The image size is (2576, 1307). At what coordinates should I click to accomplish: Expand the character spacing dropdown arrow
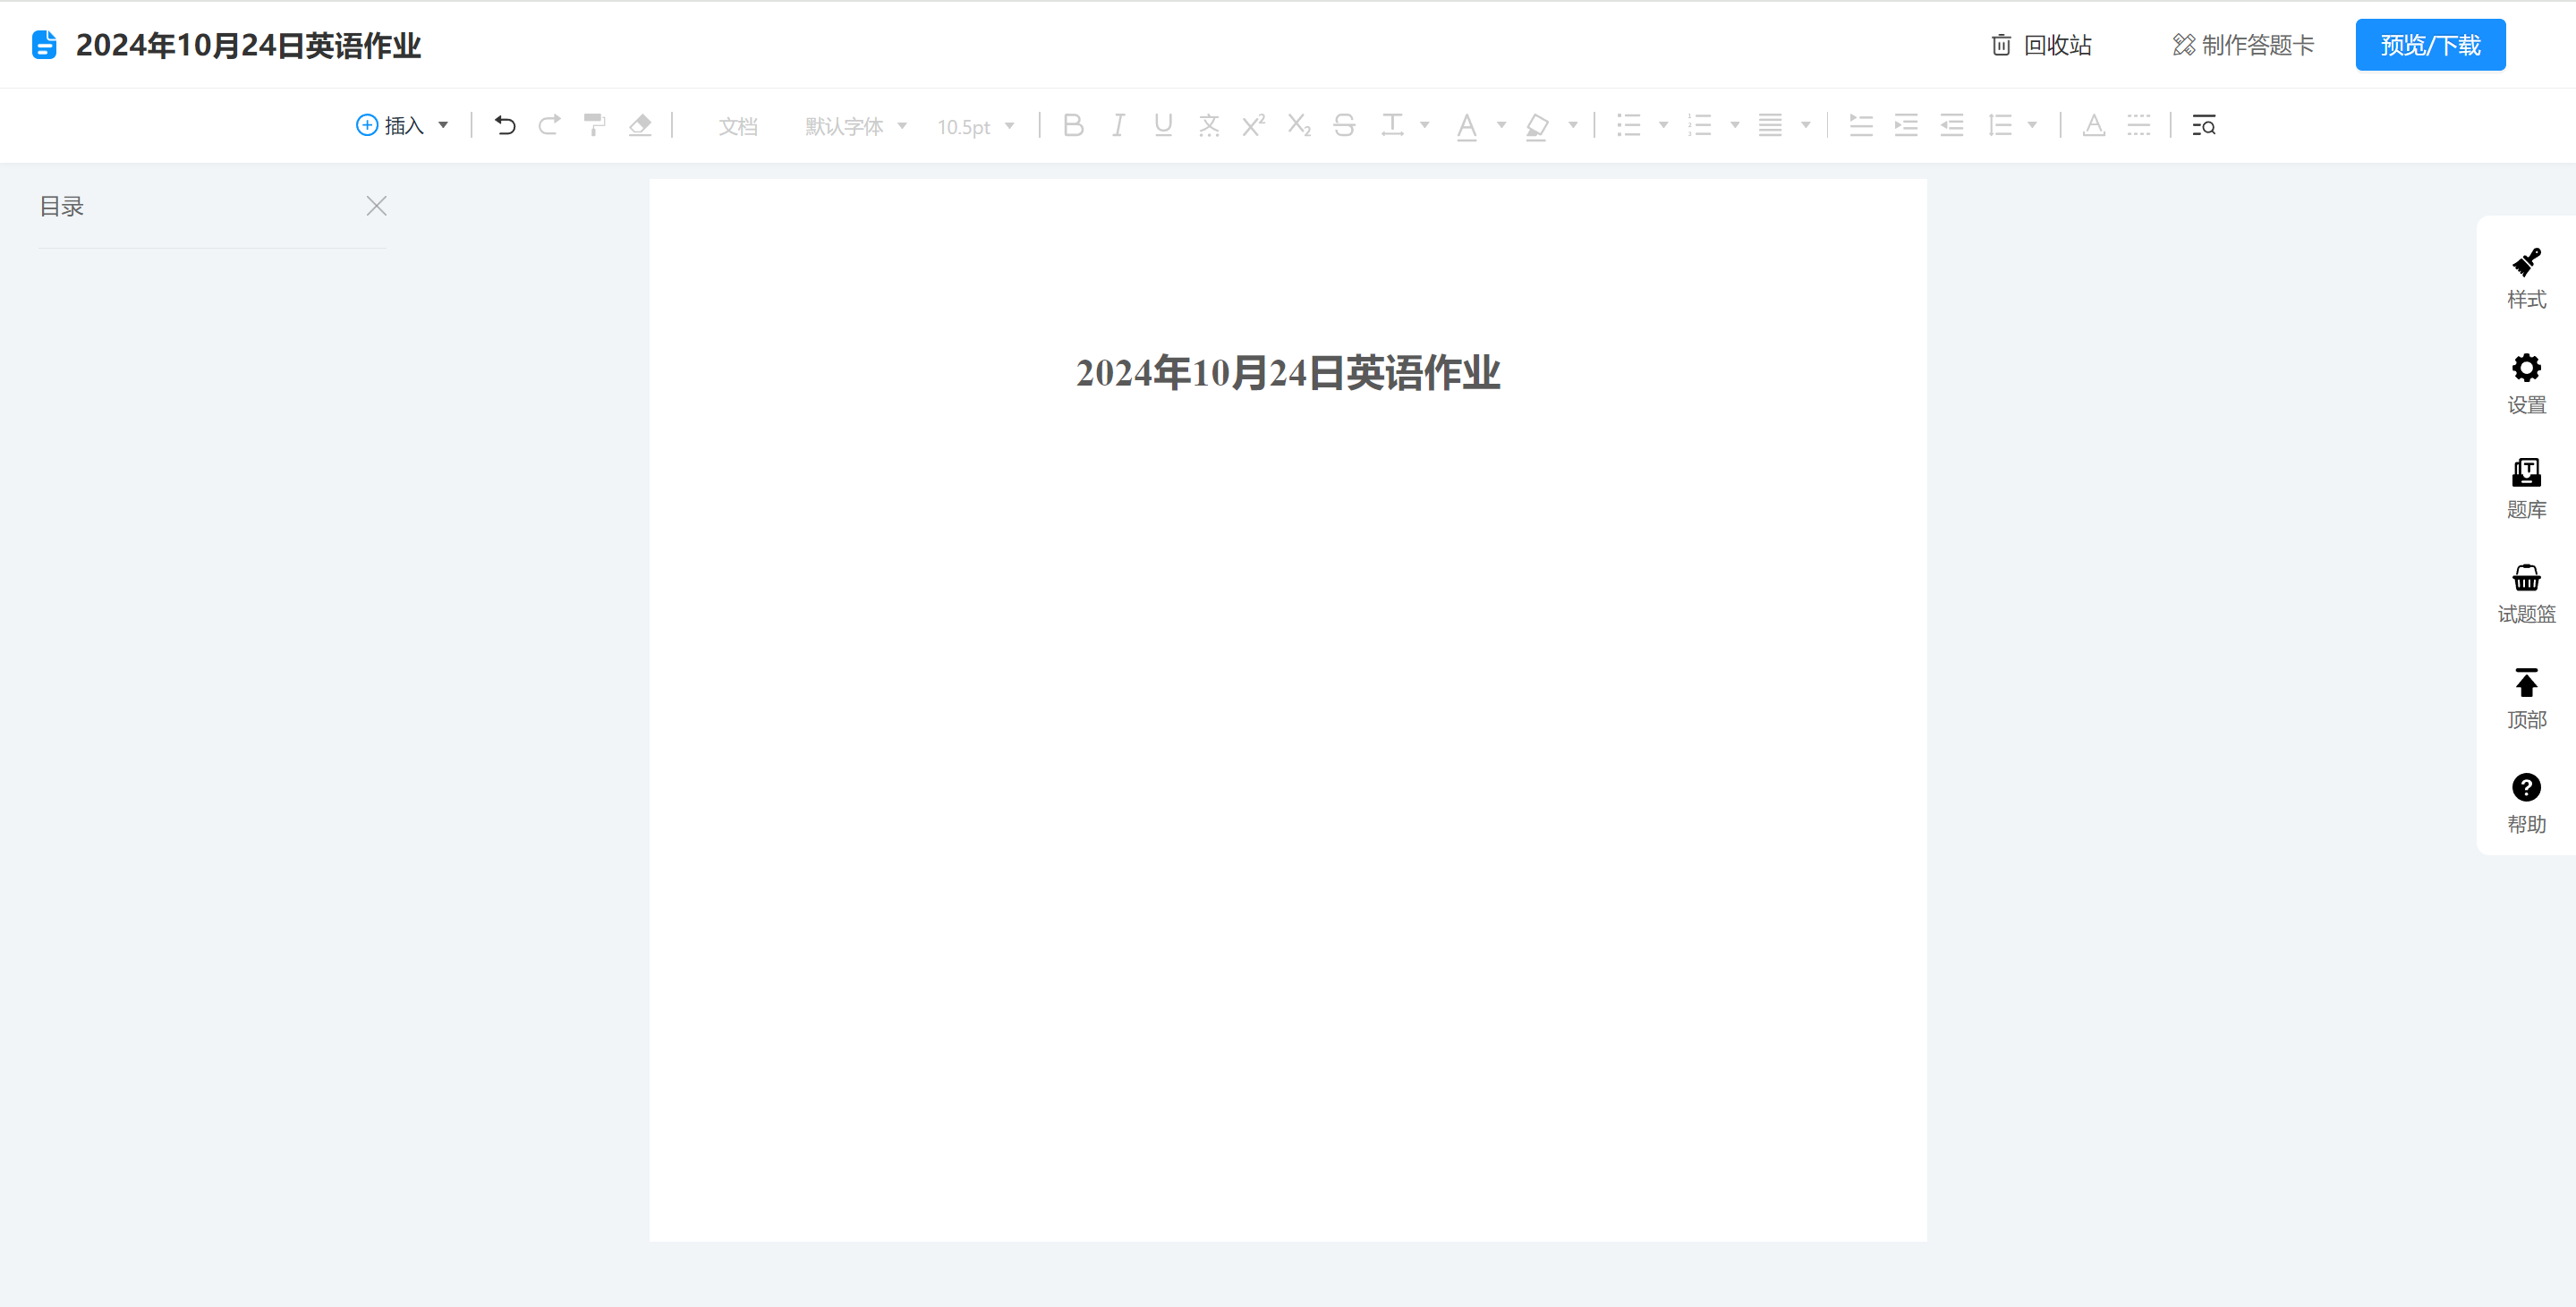pyautogui.click(x=1425, y=125)
